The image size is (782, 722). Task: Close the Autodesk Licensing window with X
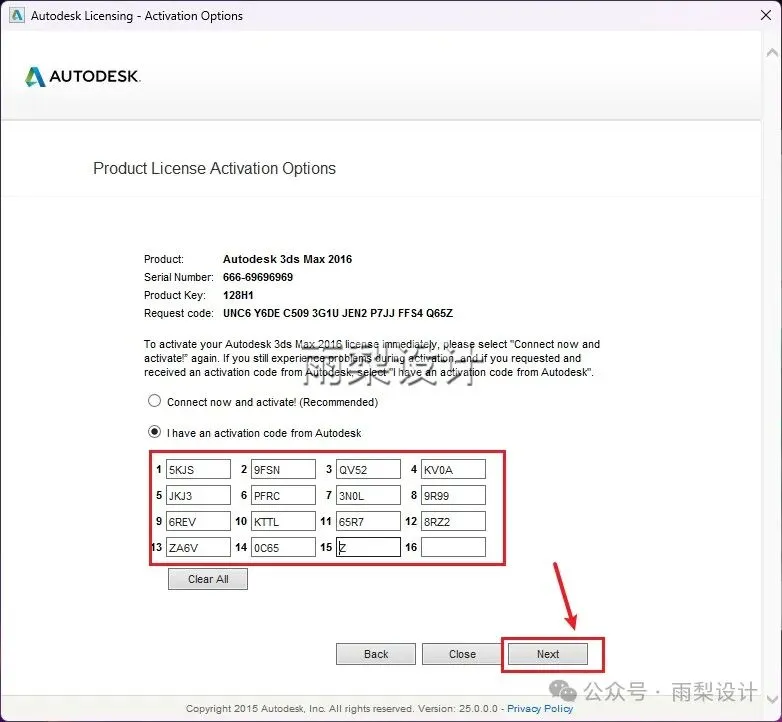click(x=766, y=15)
